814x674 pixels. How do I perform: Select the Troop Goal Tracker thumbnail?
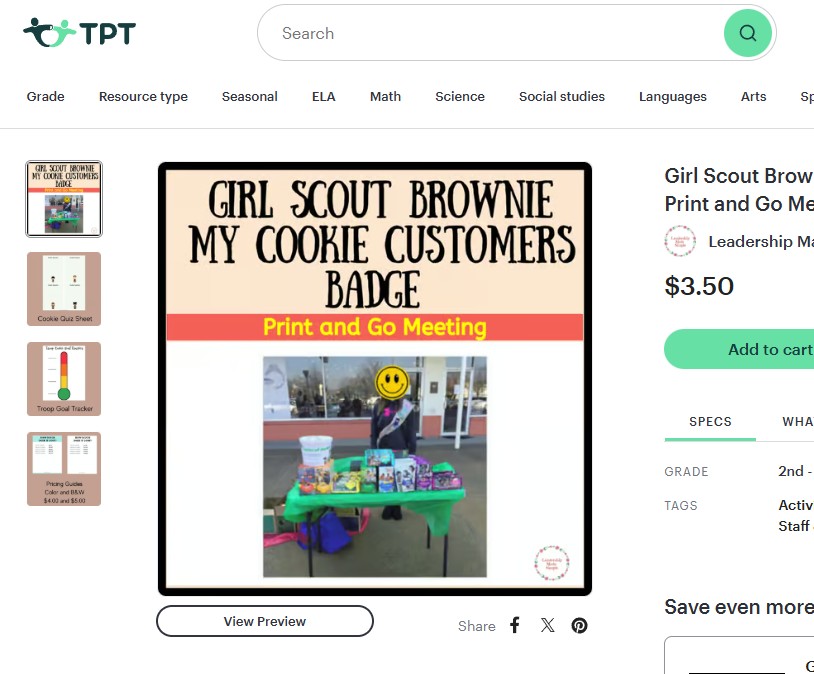point(64,379)
